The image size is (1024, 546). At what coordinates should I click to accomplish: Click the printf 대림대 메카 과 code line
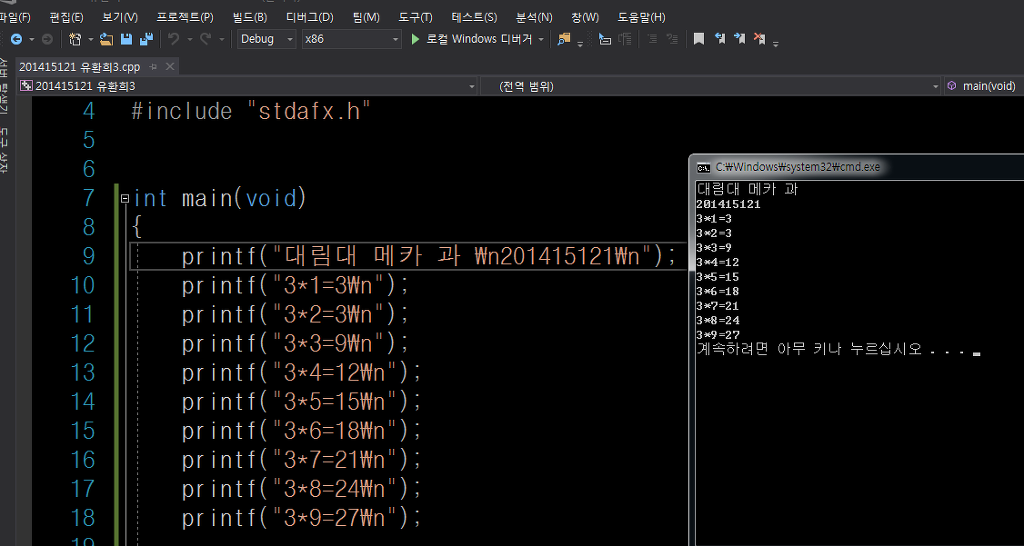pos(429,256)
